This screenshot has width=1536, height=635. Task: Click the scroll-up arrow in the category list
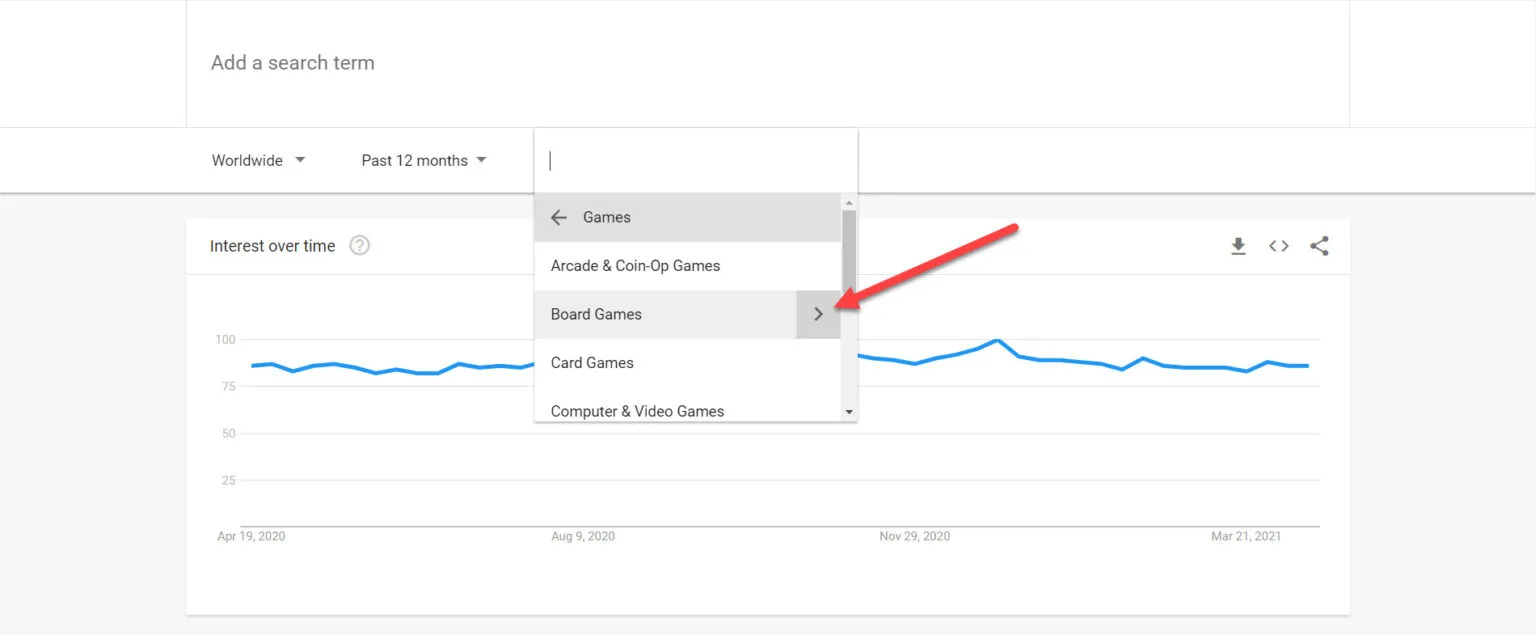[849, 203]
